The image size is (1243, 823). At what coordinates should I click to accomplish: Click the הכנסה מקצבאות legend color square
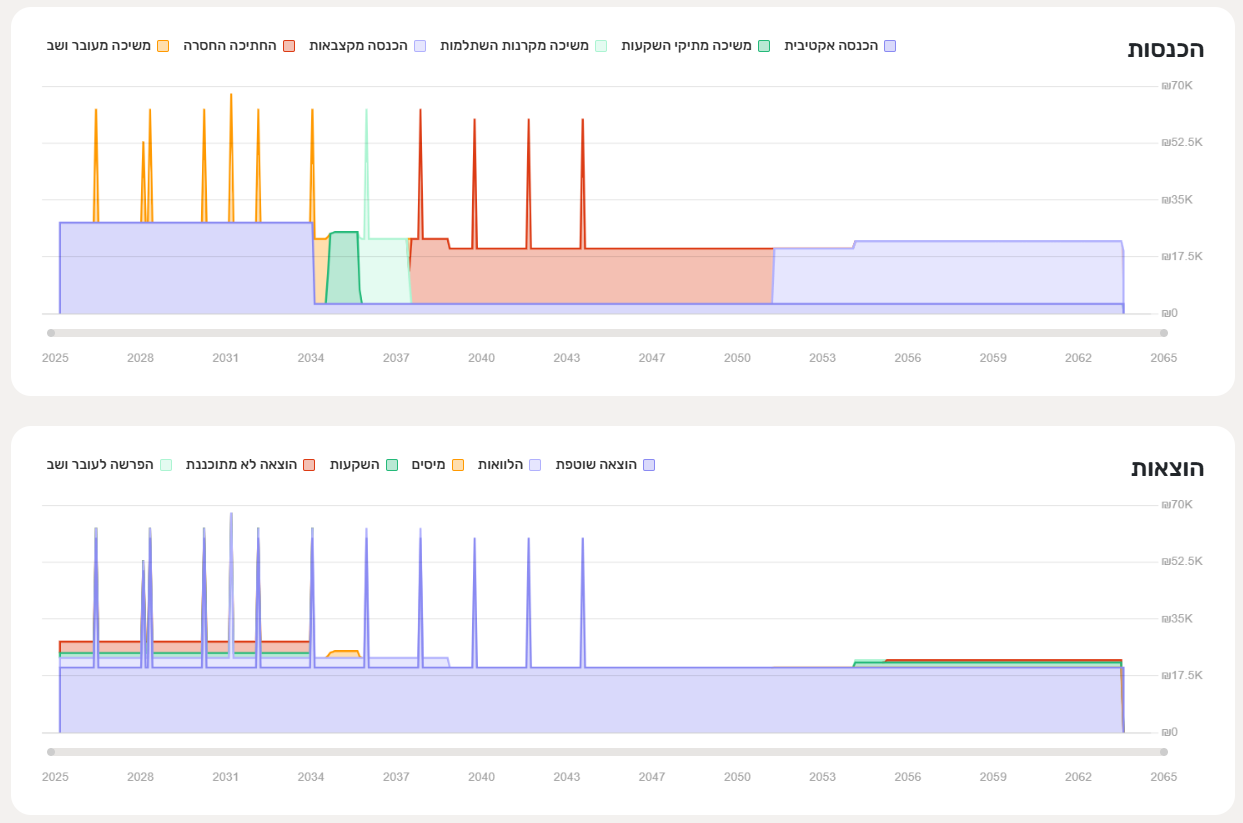421,46
